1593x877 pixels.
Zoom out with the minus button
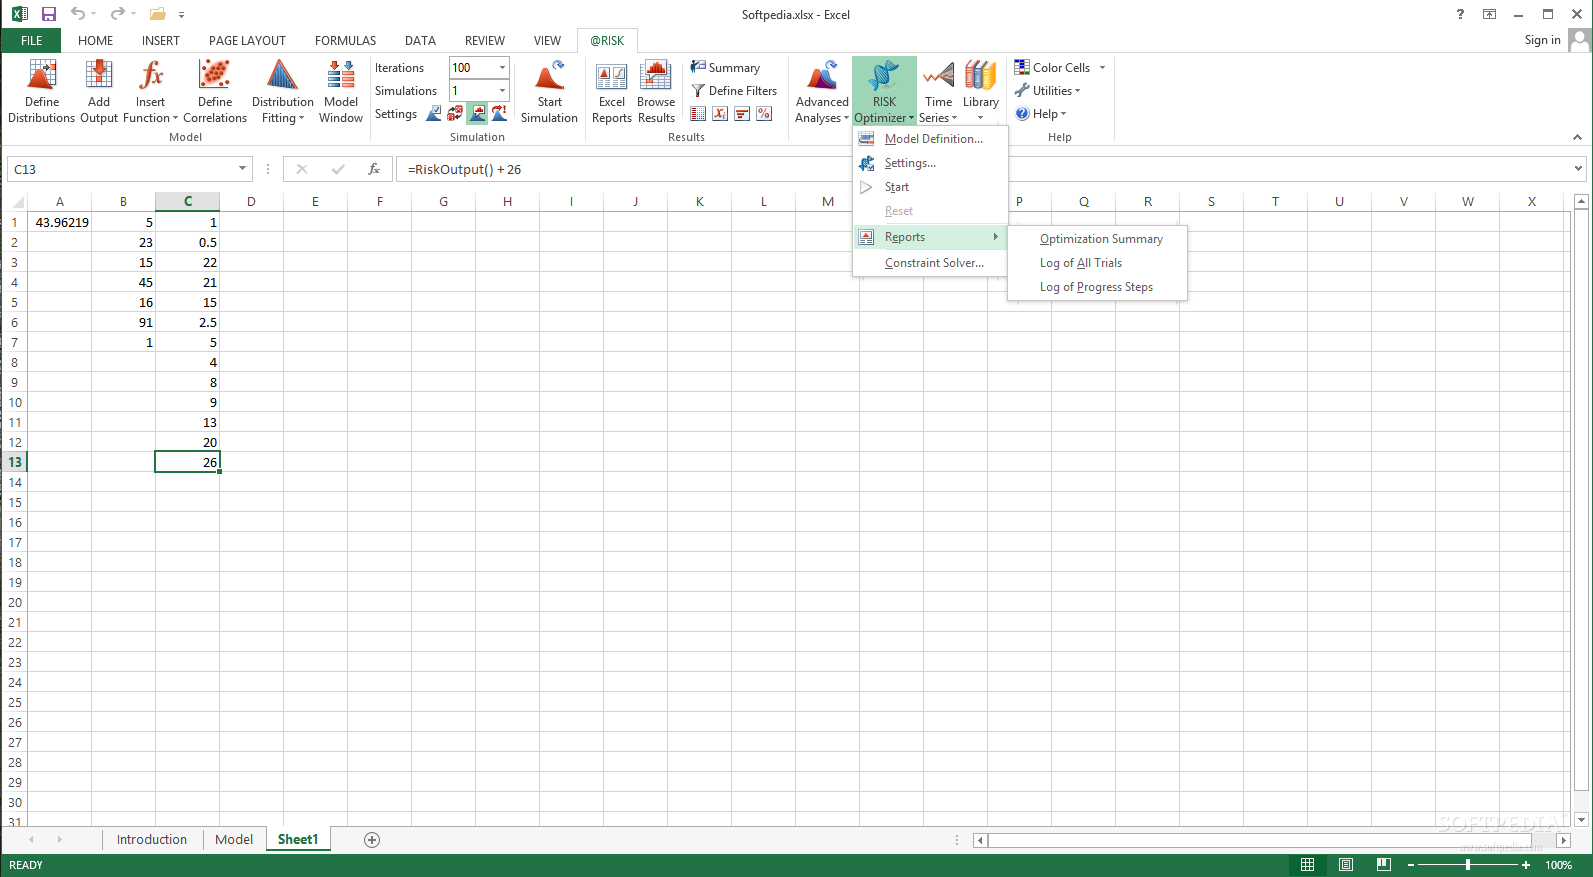[x=1411, y=865]
